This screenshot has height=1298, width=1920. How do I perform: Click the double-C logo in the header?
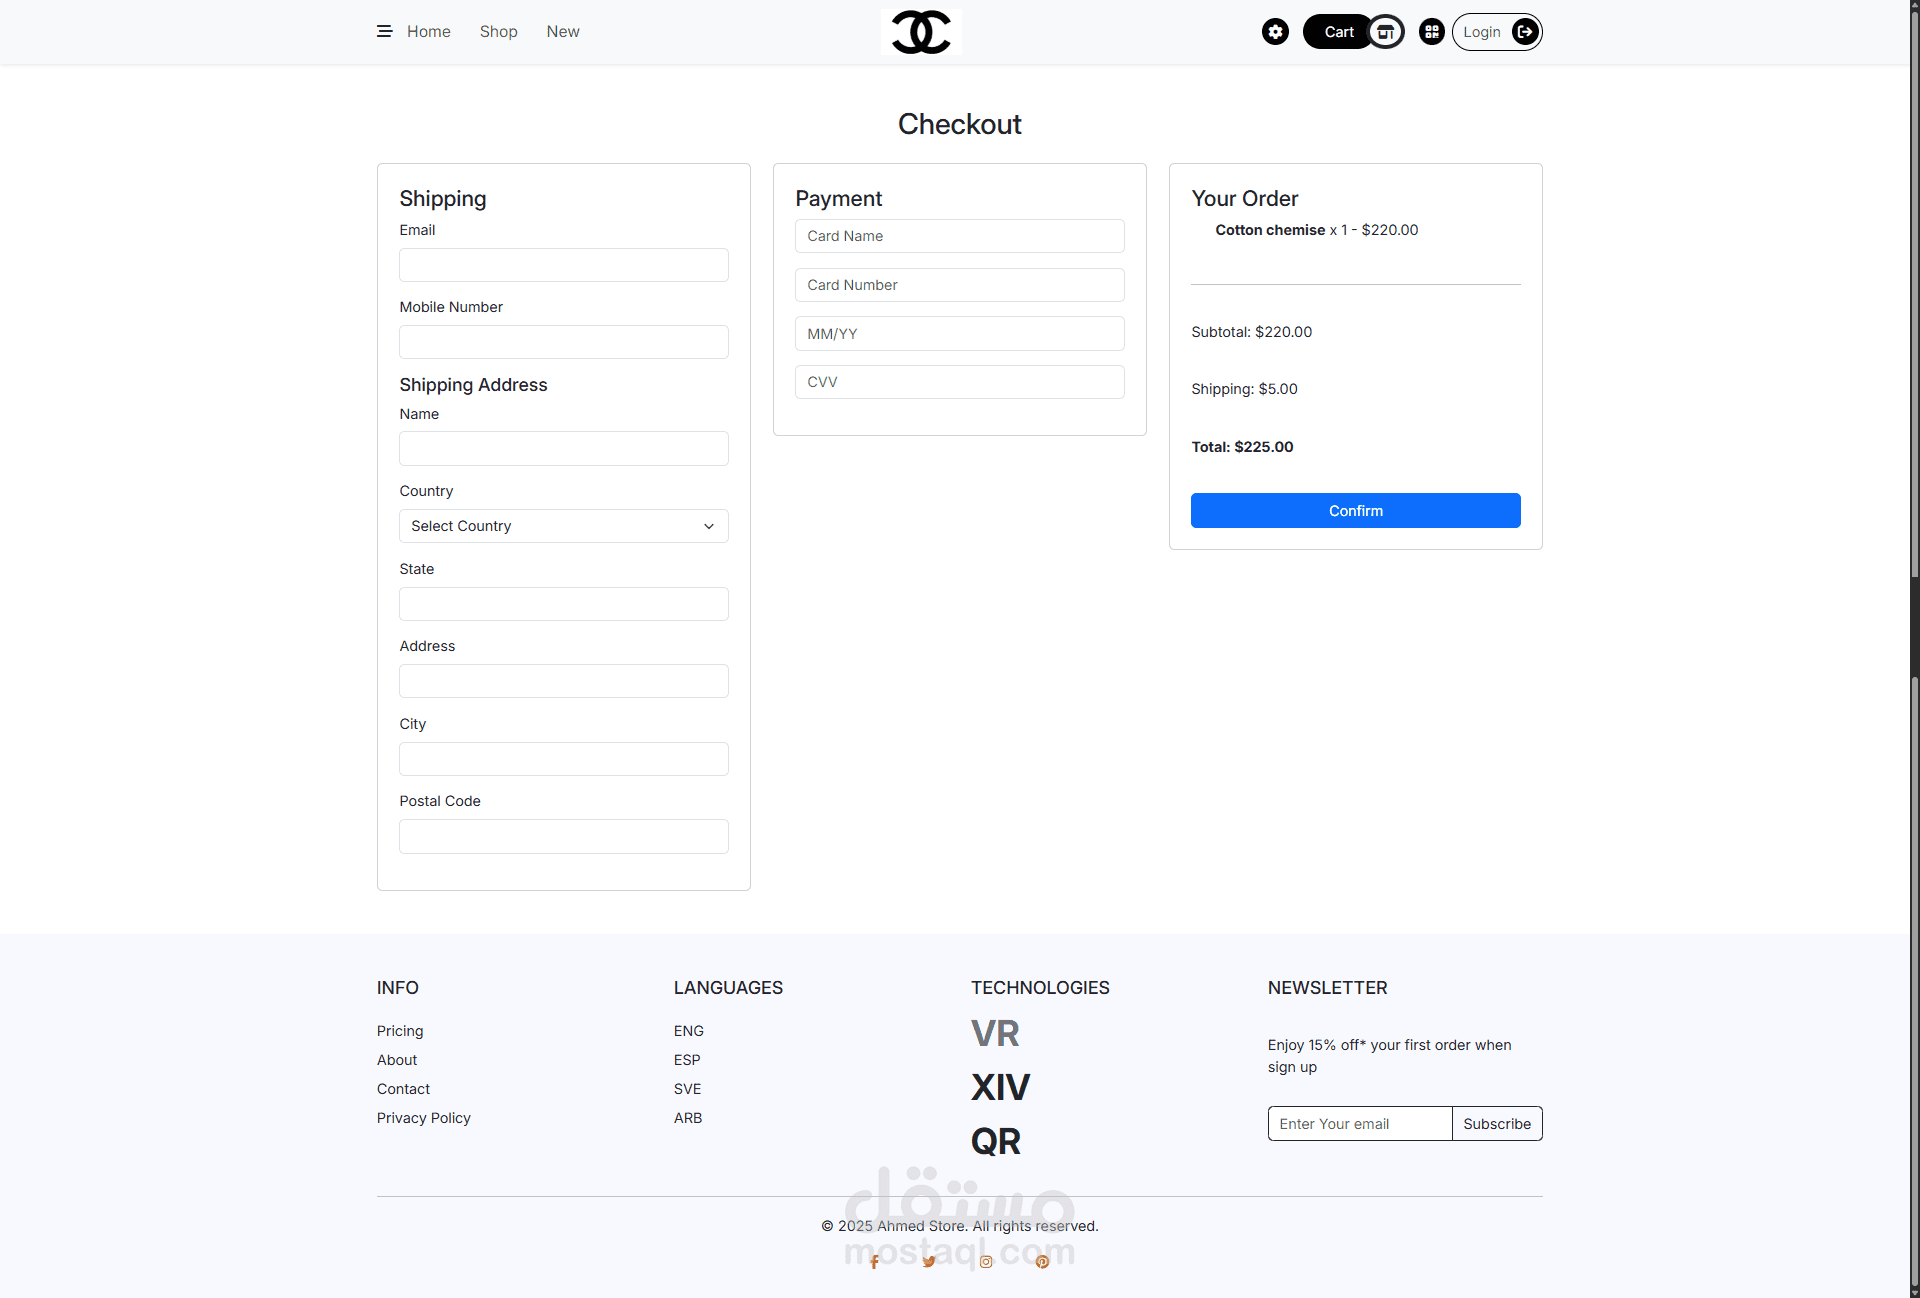coord(920,32)
